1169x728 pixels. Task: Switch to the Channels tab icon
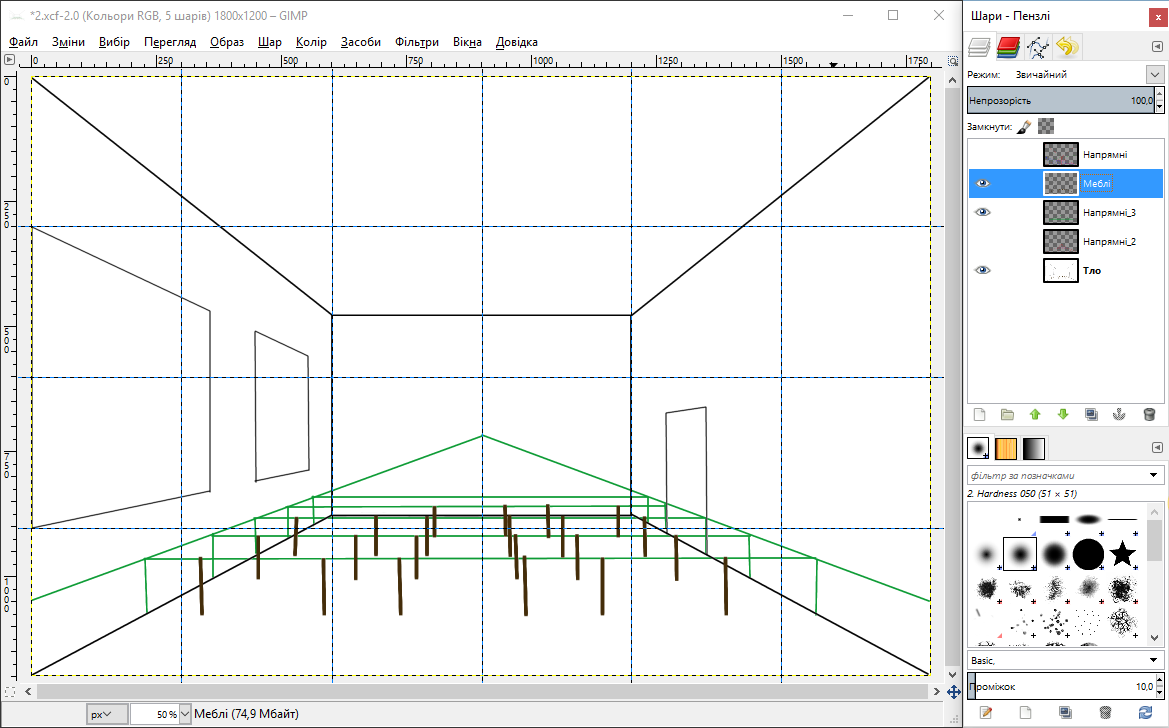(x=1008, y=46)
